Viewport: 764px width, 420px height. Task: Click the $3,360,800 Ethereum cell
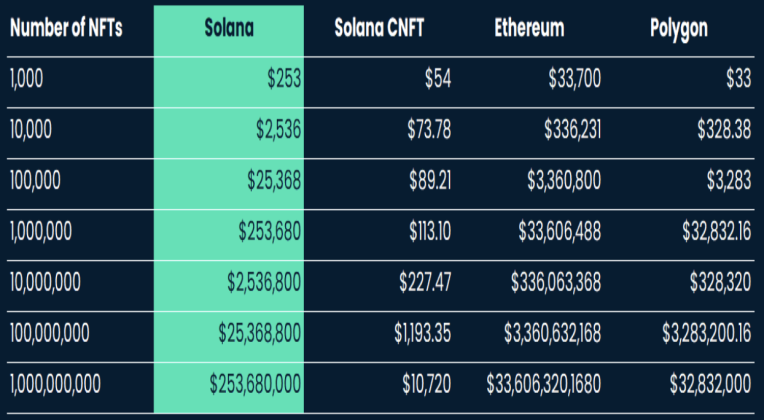[x=564, y=181]
